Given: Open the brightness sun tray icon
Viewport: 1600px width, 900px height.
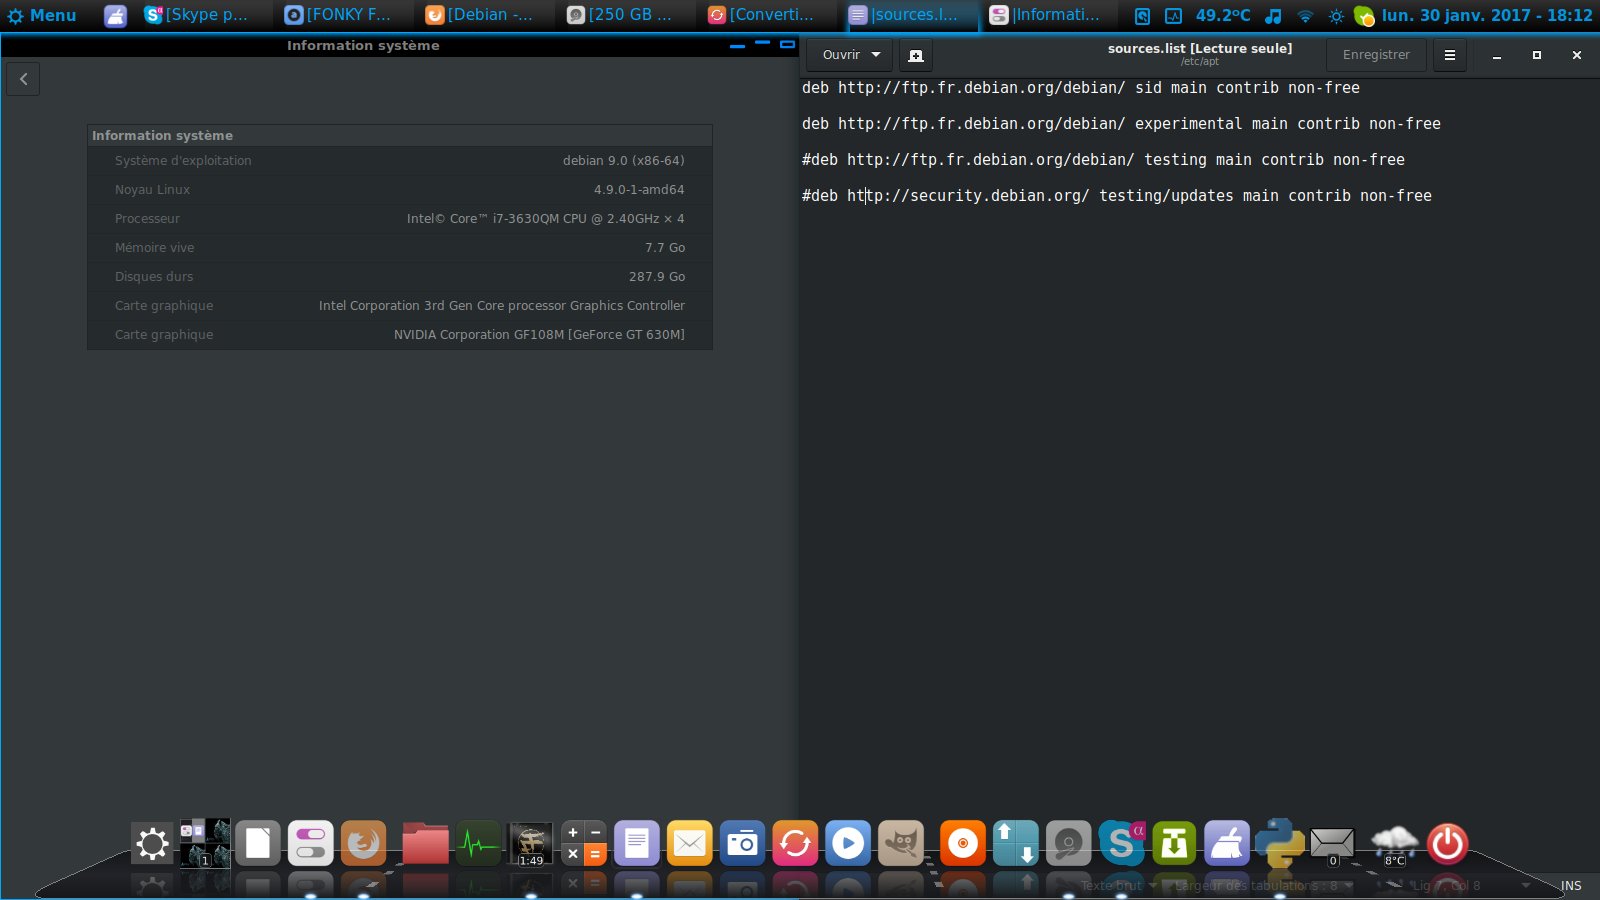Looking at the screenshot, I should tap(1336, 16).
